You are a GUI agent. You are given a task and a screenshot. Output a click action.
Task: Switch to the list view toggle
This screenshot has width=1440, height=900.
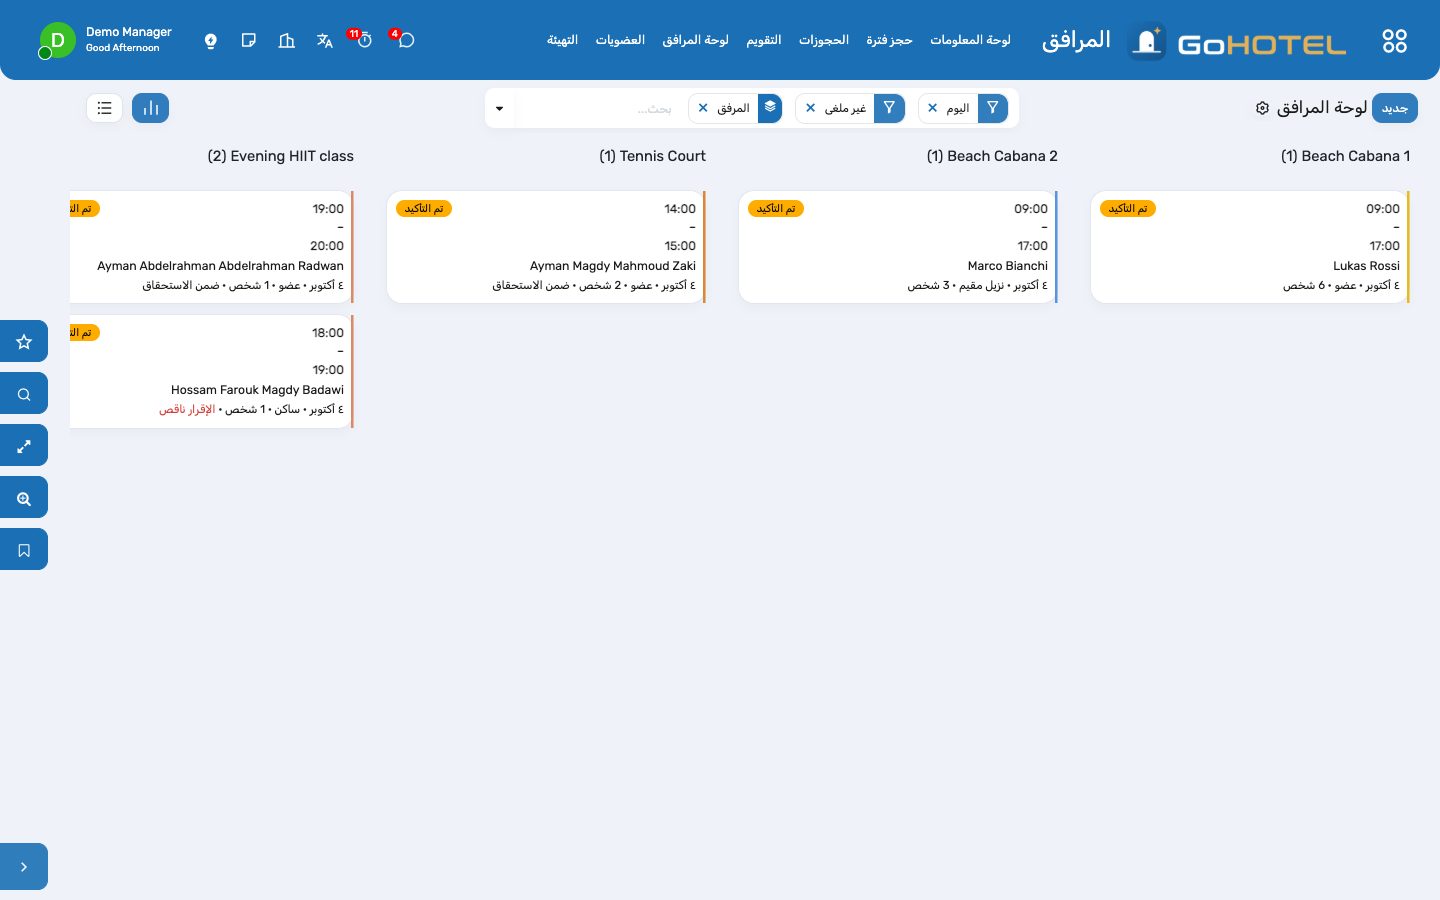click(x=105, y=108)
